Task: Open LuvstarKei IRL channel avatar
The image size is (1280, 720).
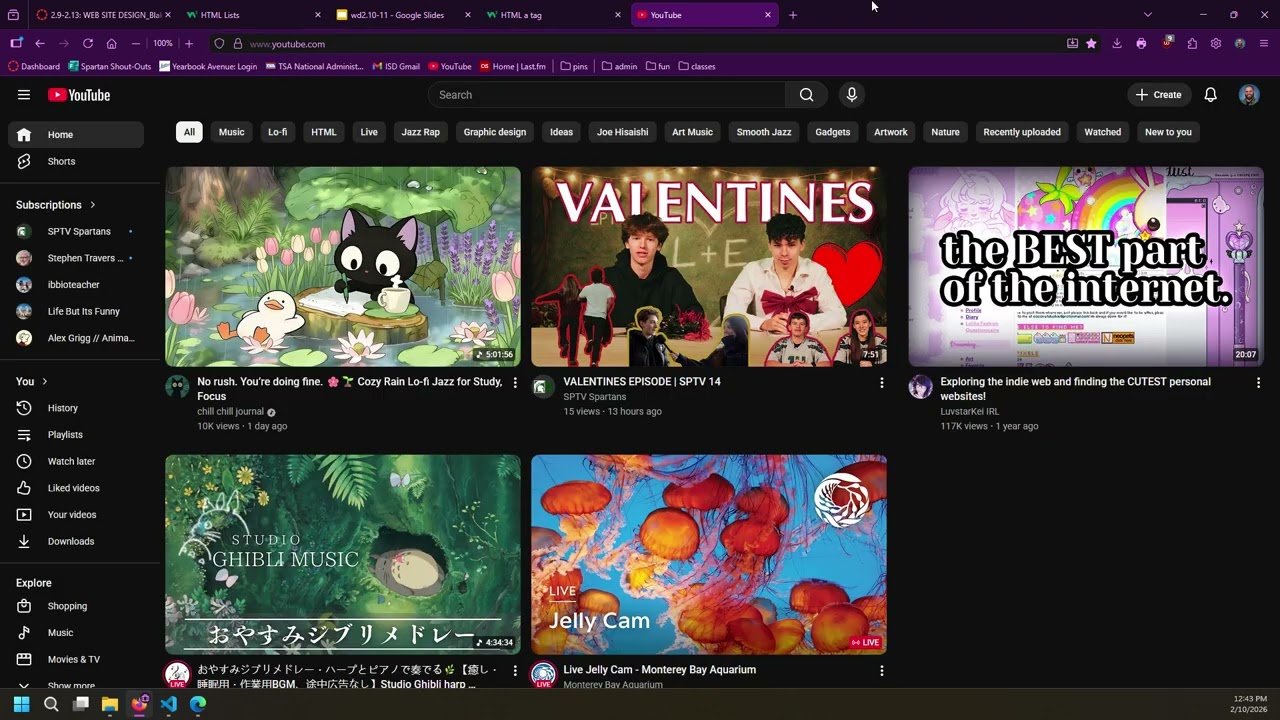Action: 920,387
